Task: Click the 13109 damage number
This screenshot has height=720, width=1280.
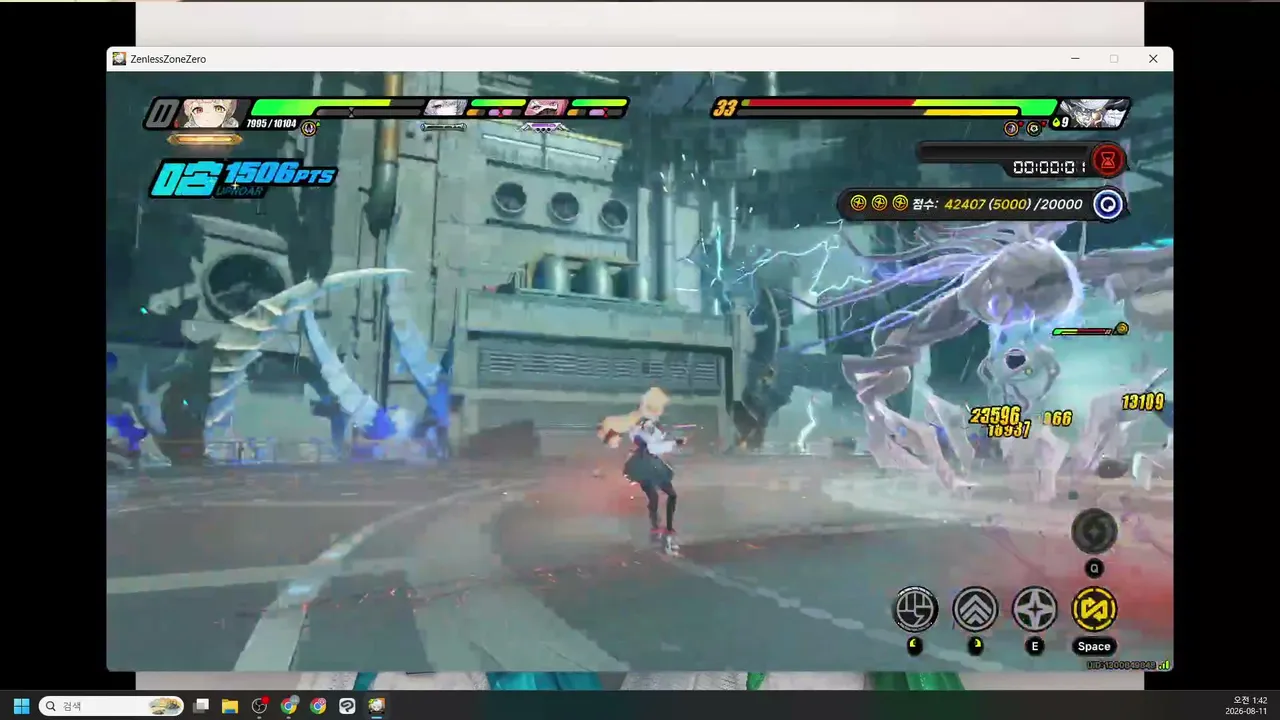Action: (1142, 402)
